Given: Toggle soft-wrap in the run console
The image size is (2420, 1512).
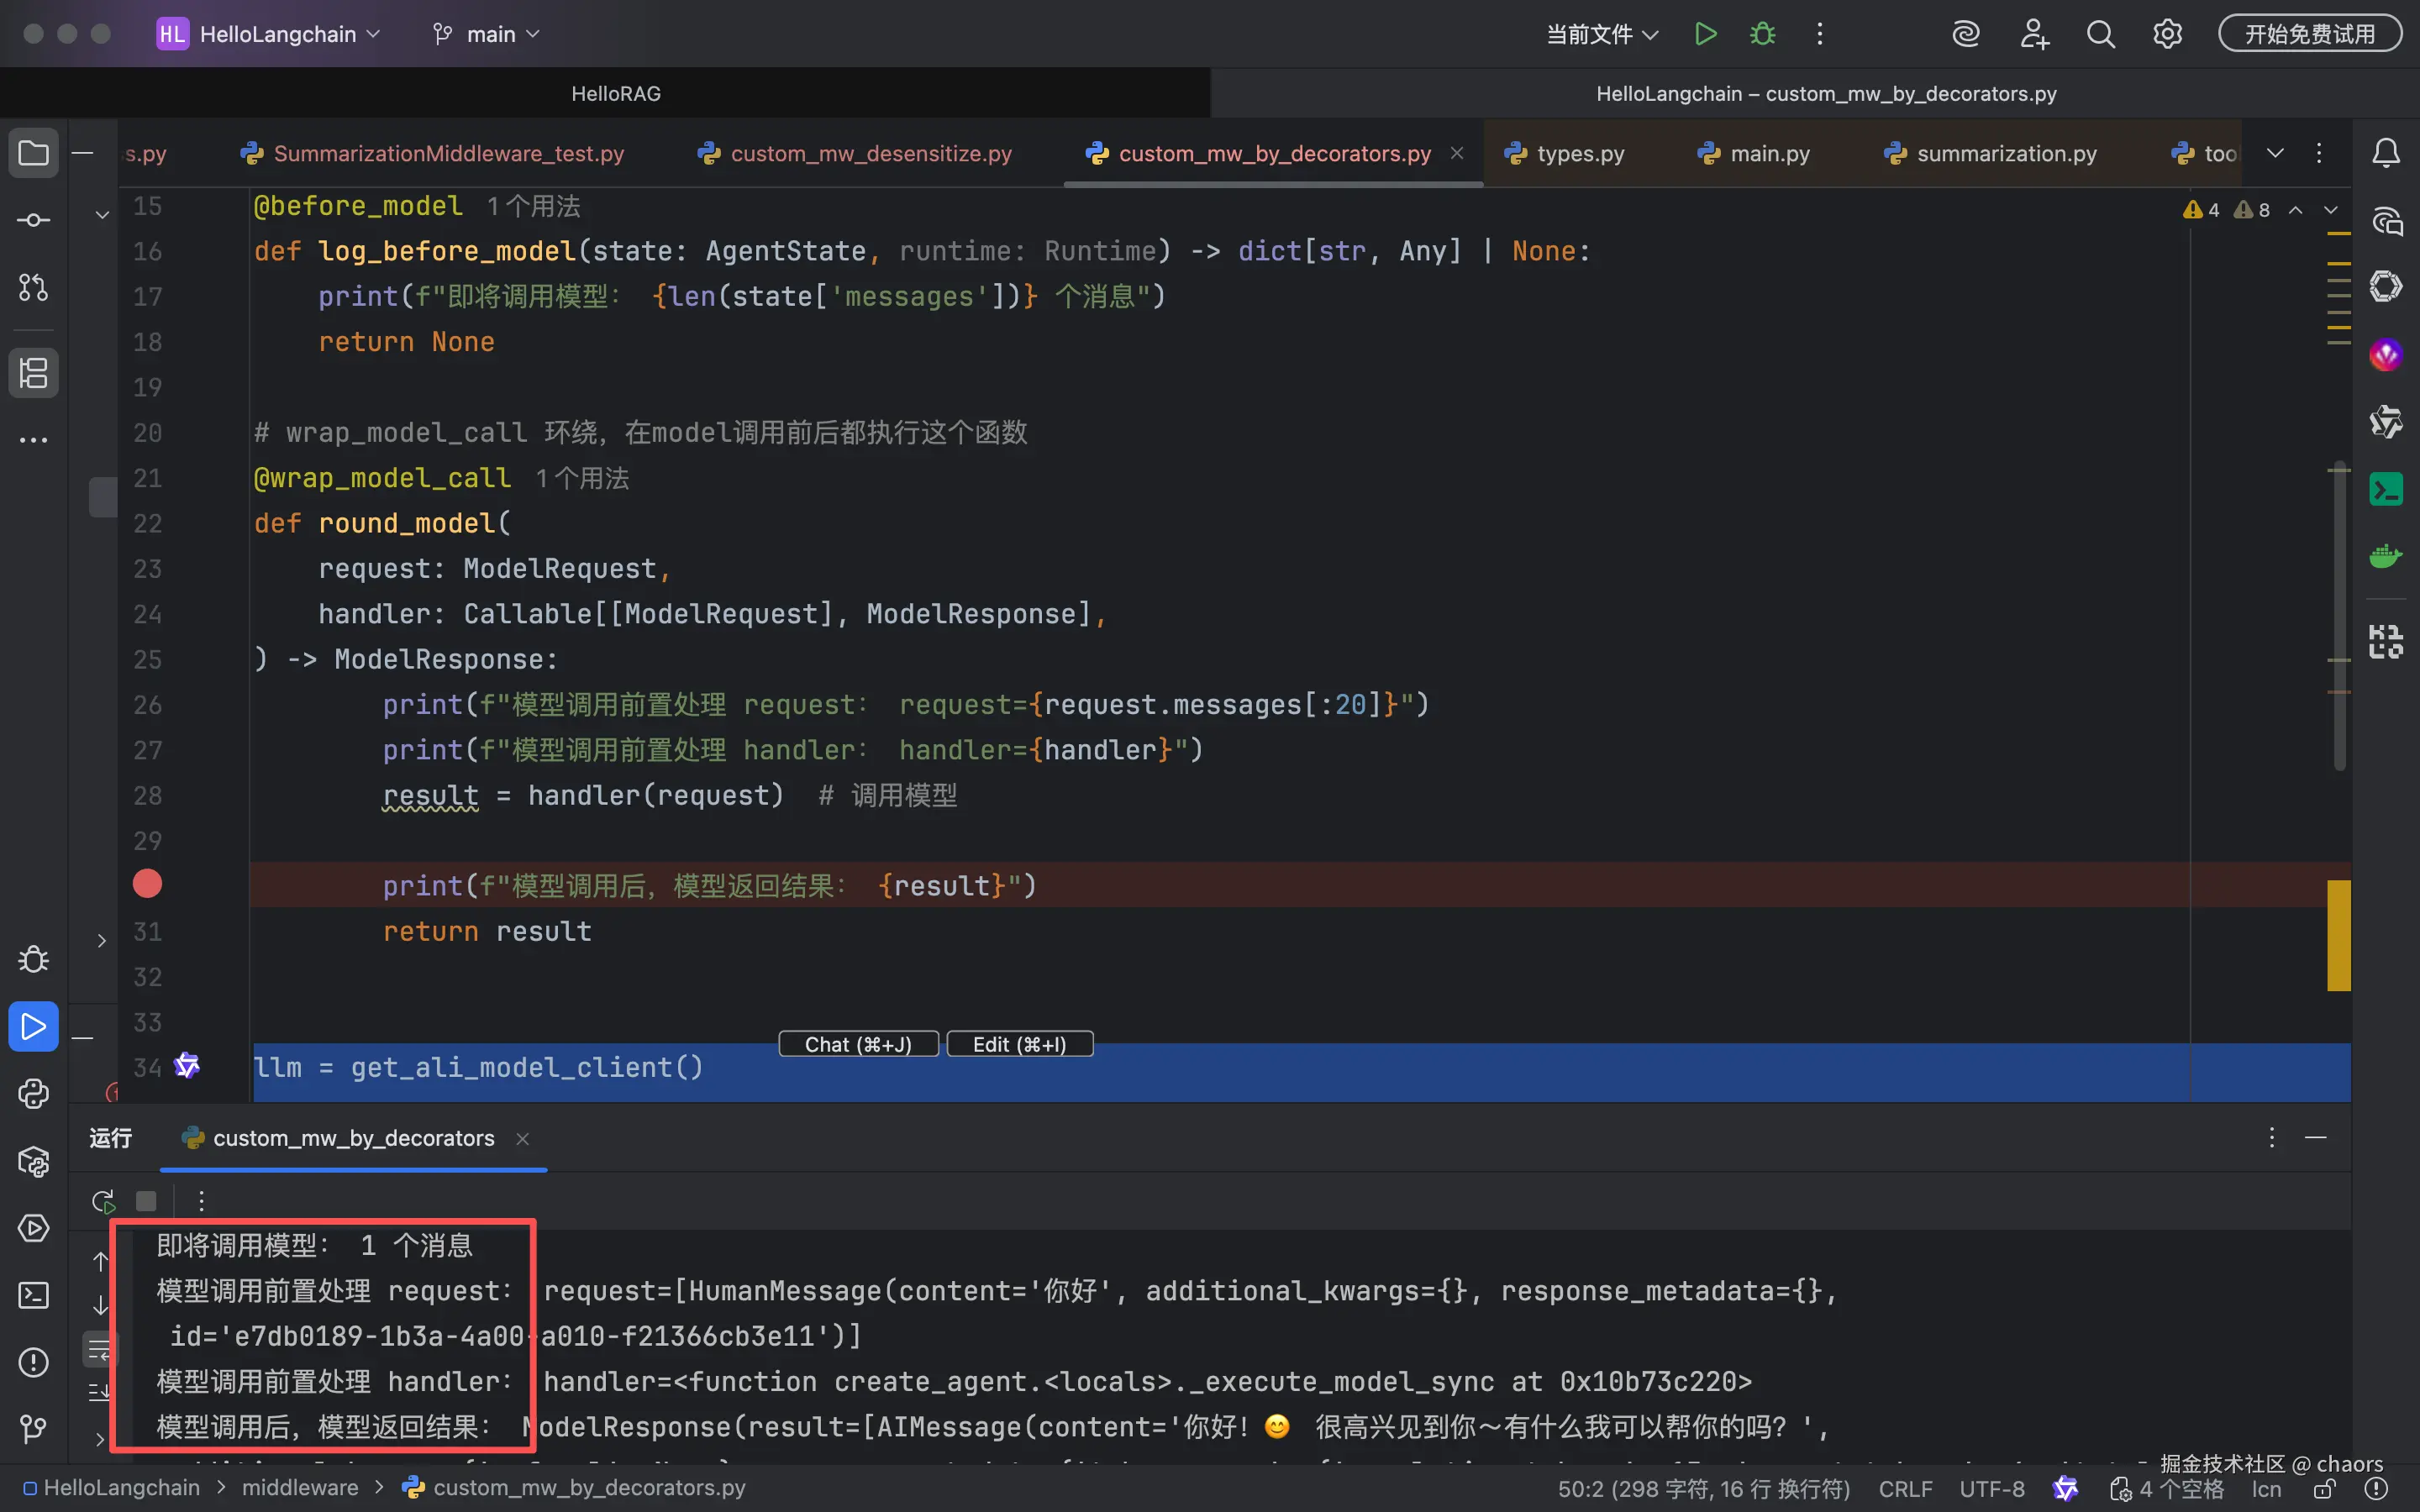Looking at the screenshot, I should (x=100, y=1351).
